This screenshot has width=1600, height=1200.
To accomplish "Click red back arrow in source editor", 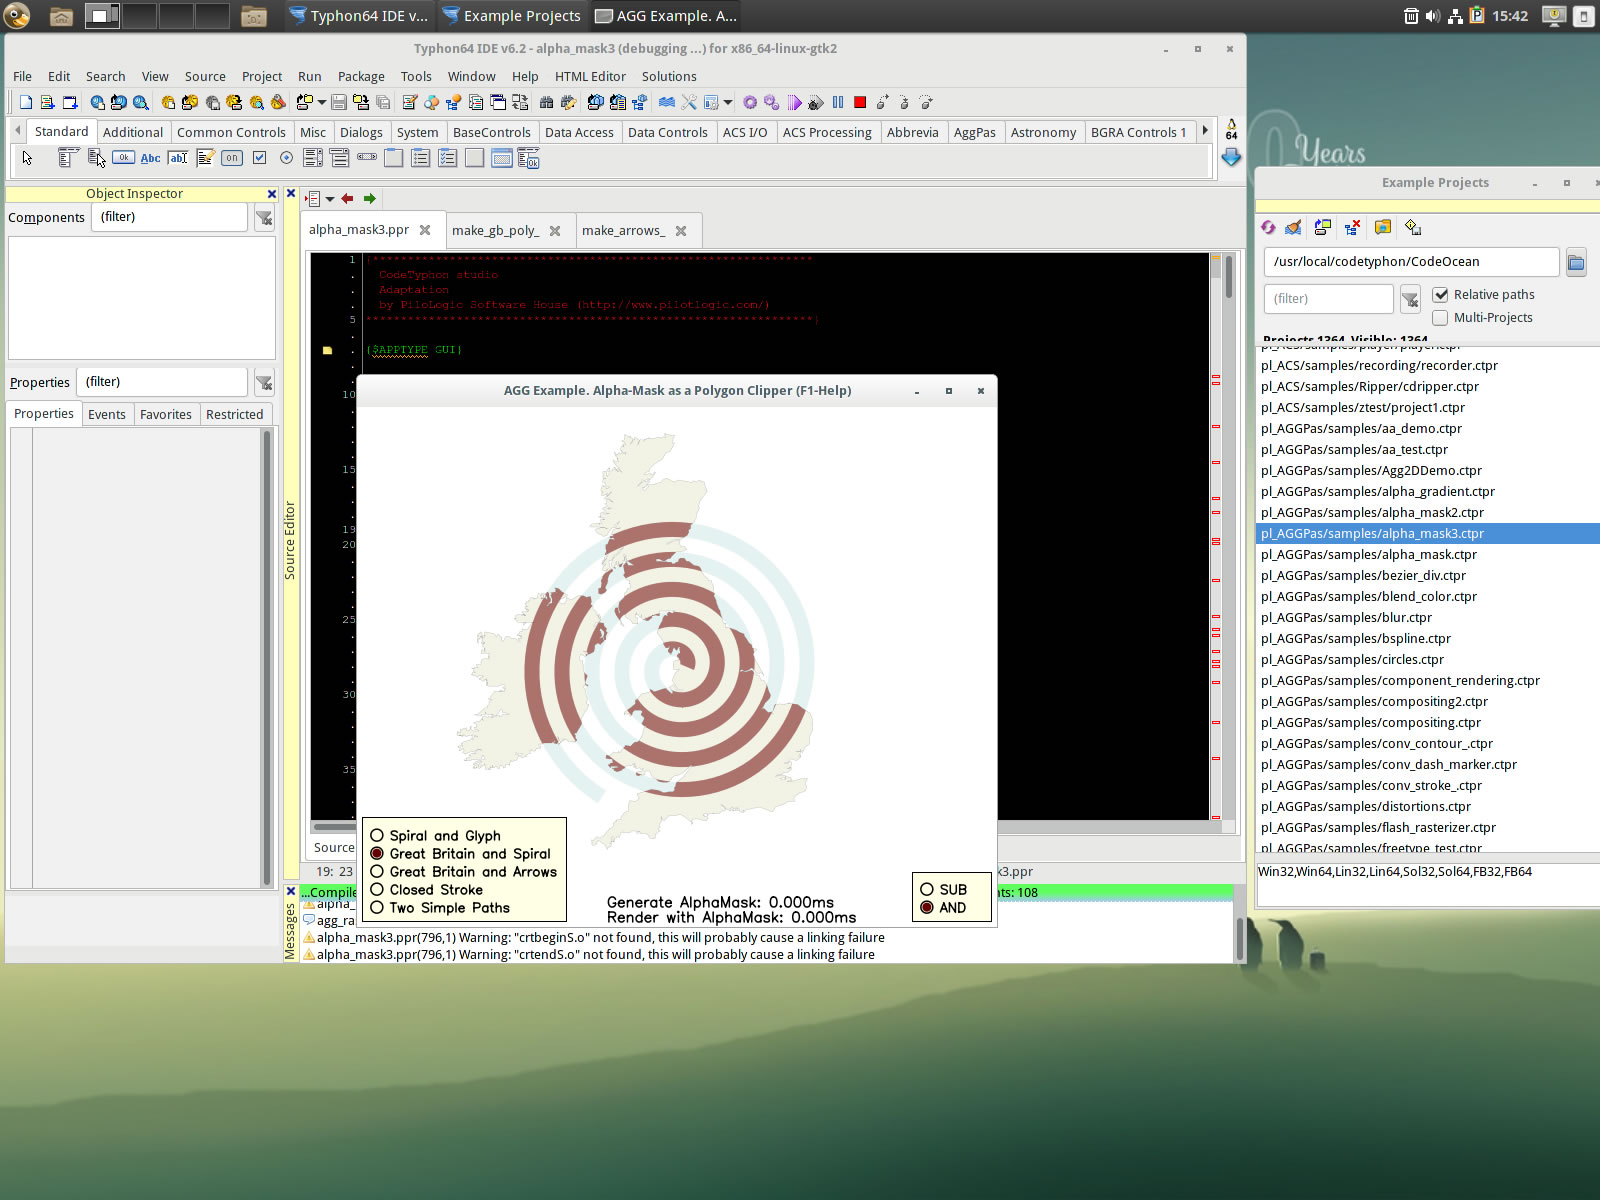I will [347, 198].
